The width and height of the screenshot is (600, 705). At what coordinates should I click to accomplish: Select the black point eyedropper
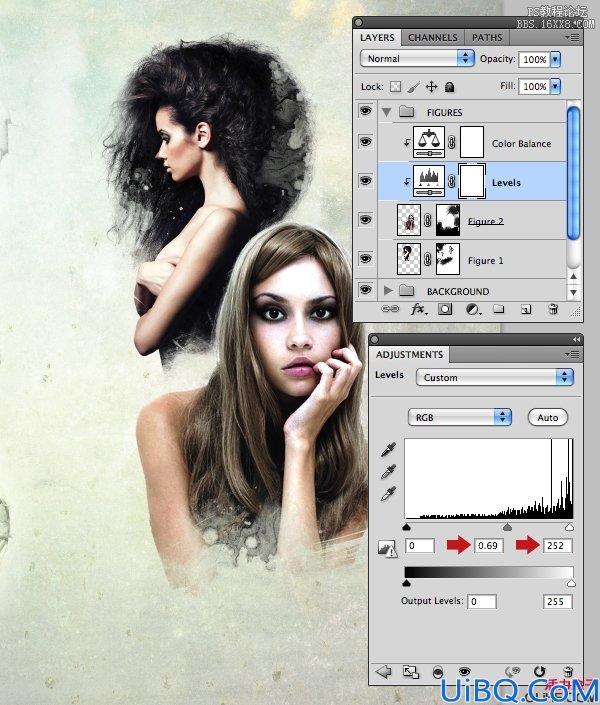(388, 450)
